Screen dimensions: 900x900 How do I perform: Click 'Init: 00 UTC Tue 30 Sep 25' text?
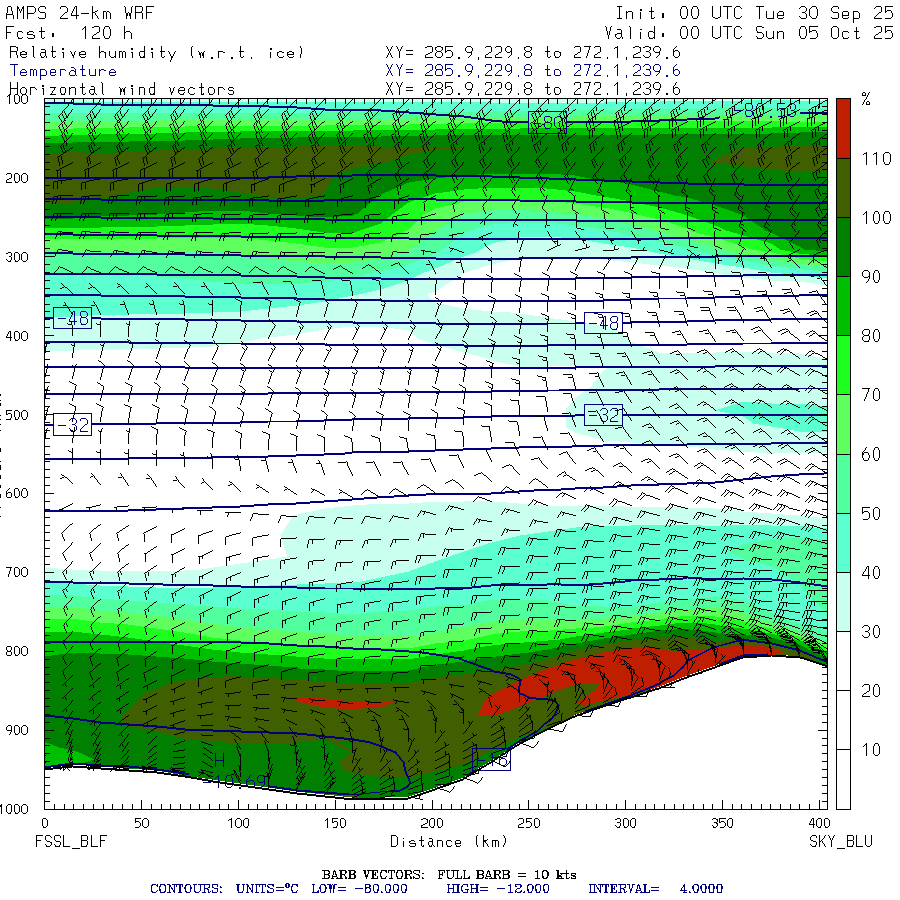pyautogui.click(x=754, y=13)
